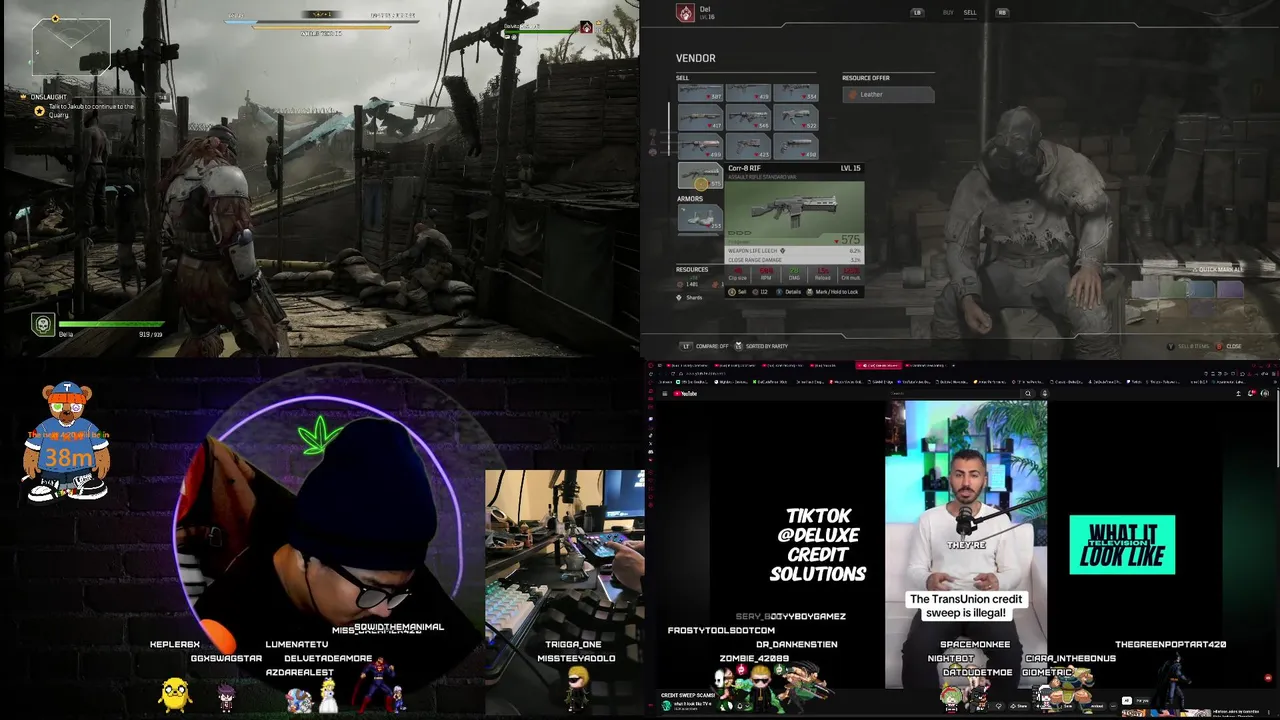Click the Onslaught quest crown icon
Screen dimensions: 1280x720
(x=25, y=97)
